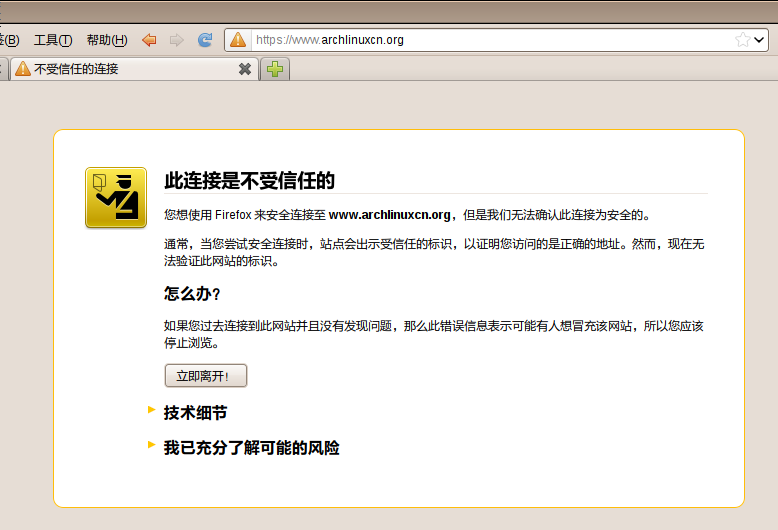
Task: Open the 工具(T) menu
Action: tap(53, 40)
